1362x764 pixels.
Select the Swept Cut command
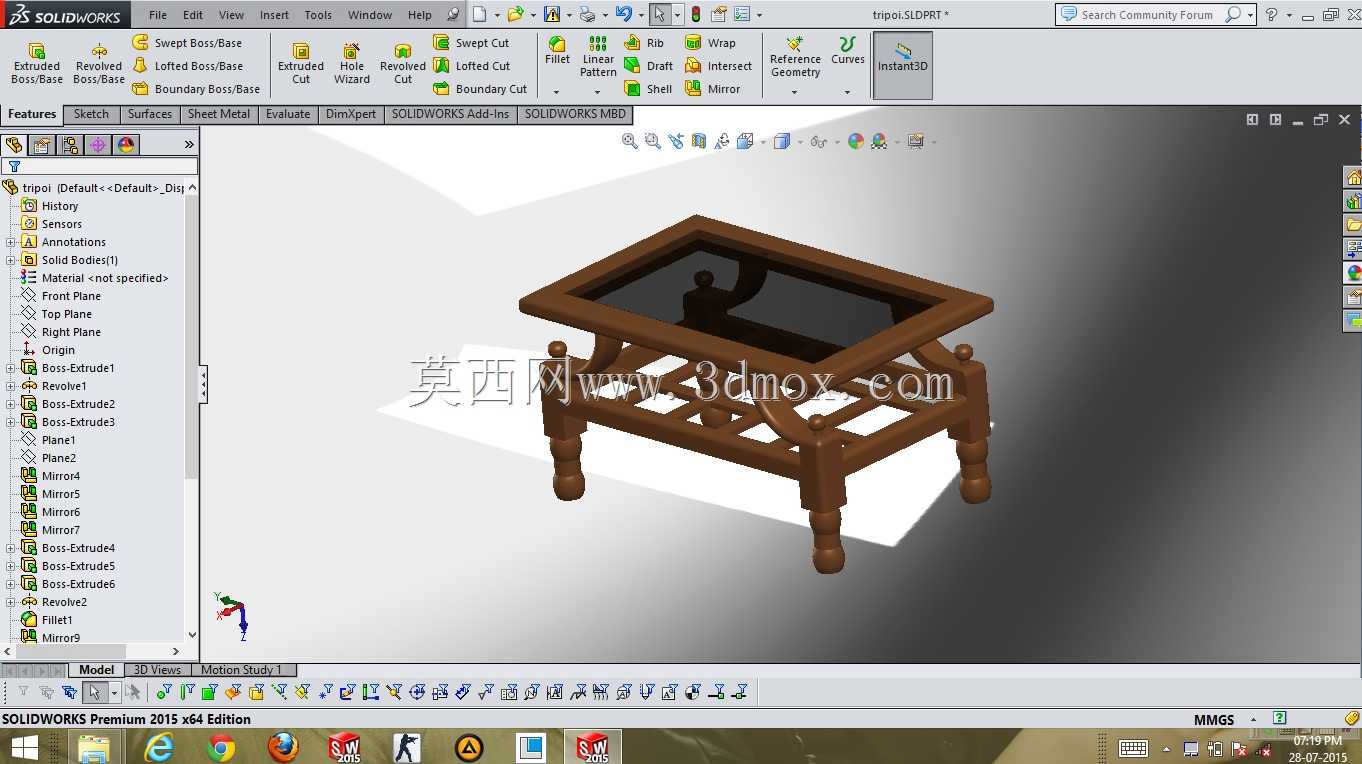[x=471, y=43]
